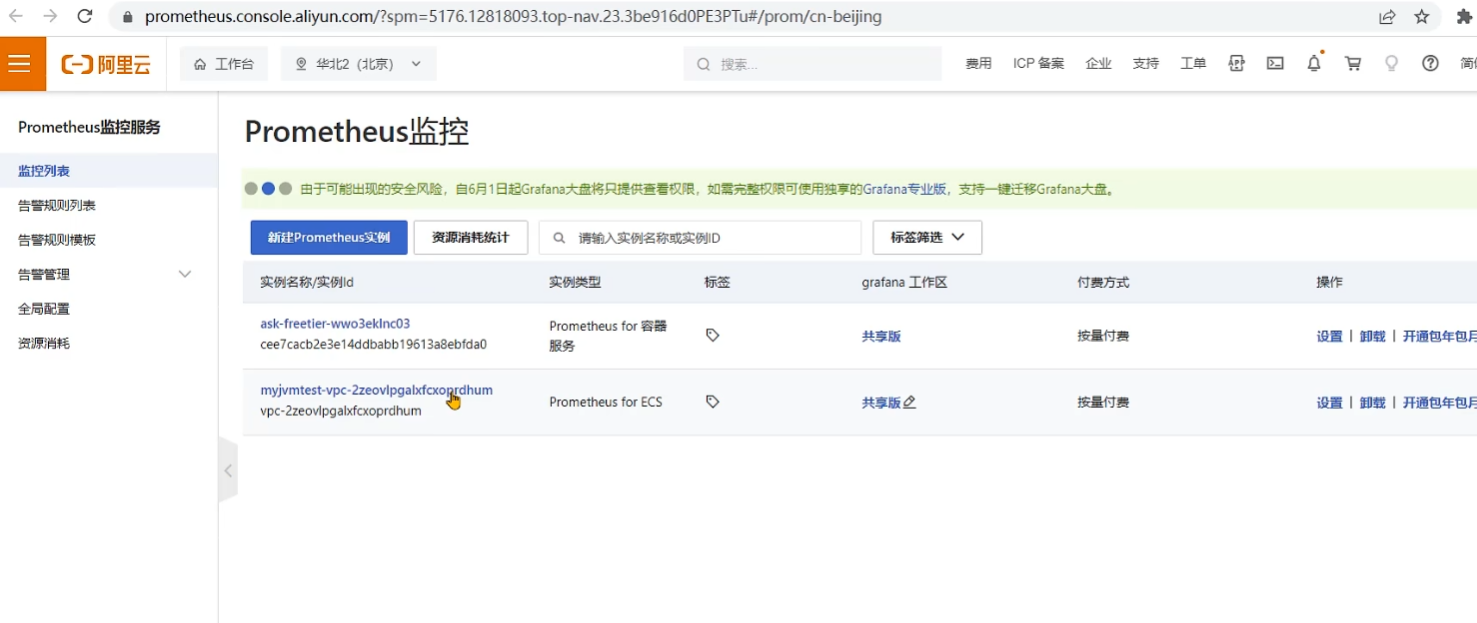Open the 支持 top menu
This screenshot has height=623, width=1477.
[1145, 63]
